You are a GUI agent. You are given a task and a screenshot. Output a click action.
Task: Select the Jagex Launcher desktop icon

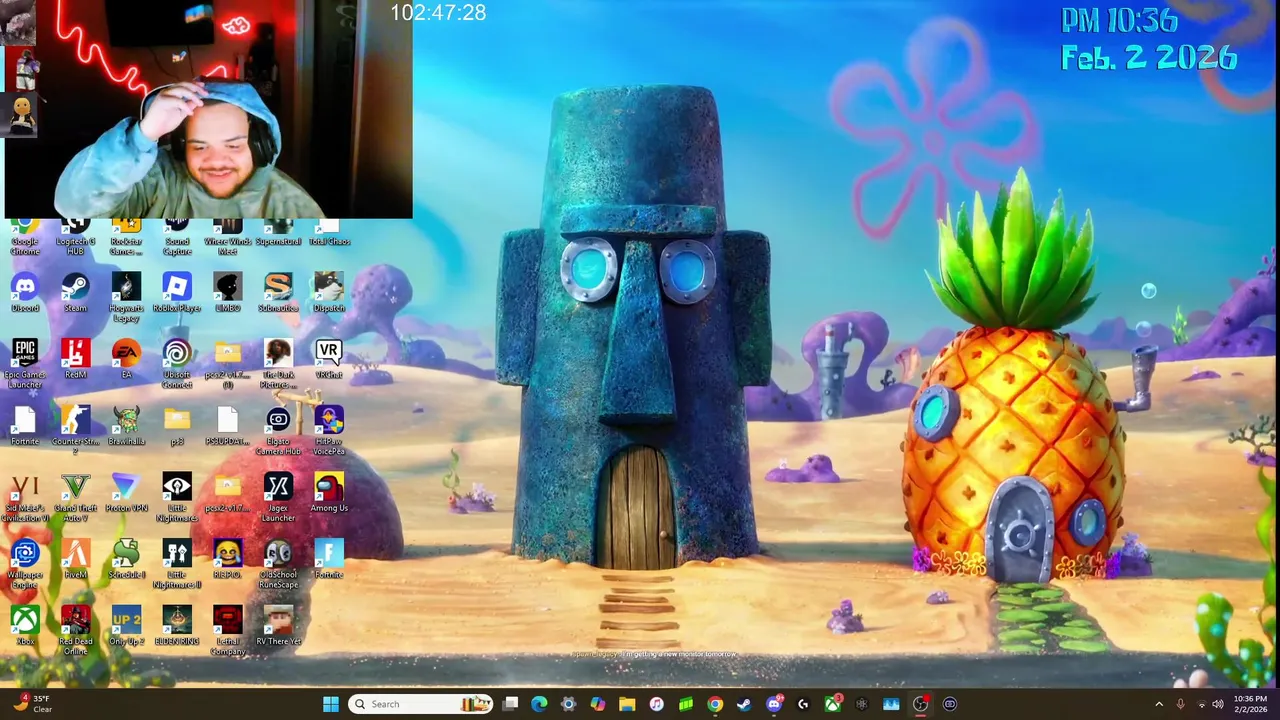278,497
